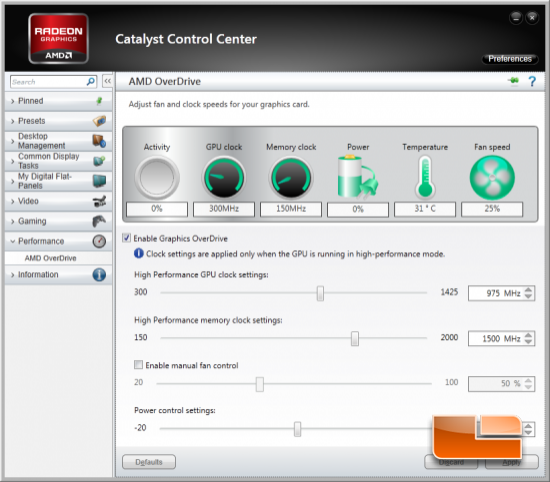Click the Power control slider handle

click(x=297, y=429)
